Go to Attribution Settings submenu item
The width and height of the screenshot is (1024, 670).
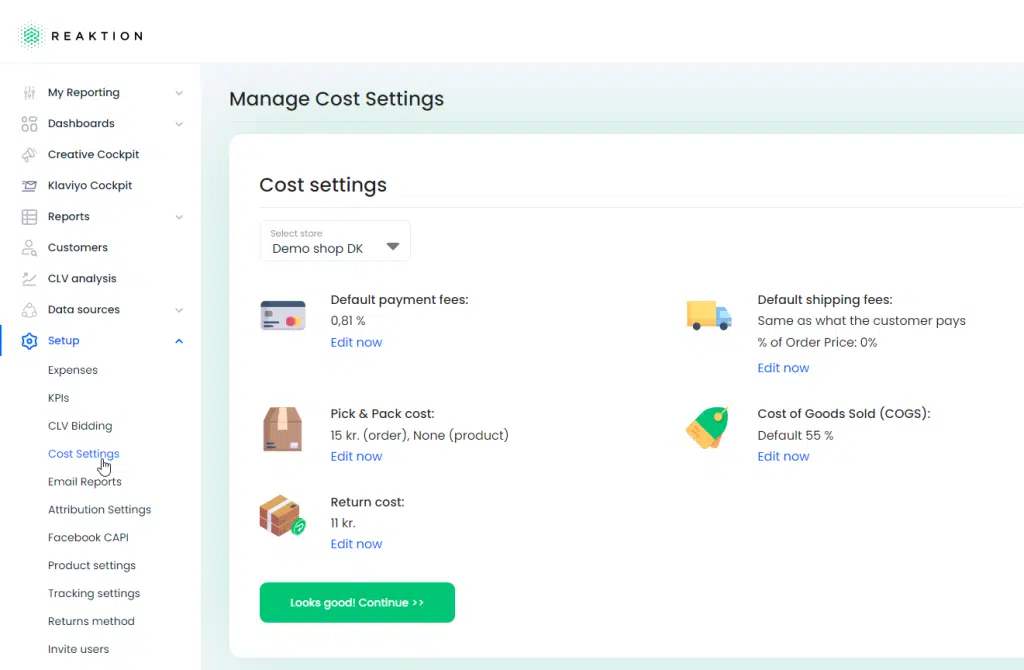99,510
